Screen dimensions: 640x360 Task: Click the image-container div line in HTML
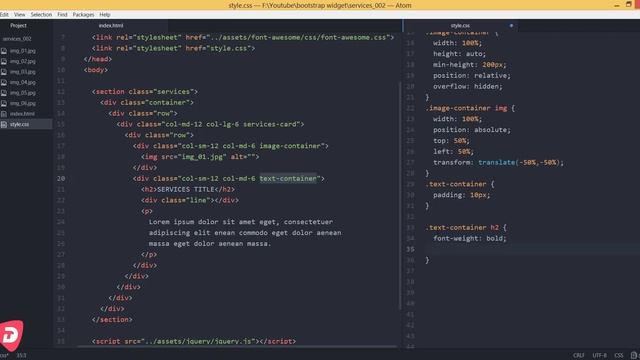(231, 146)
